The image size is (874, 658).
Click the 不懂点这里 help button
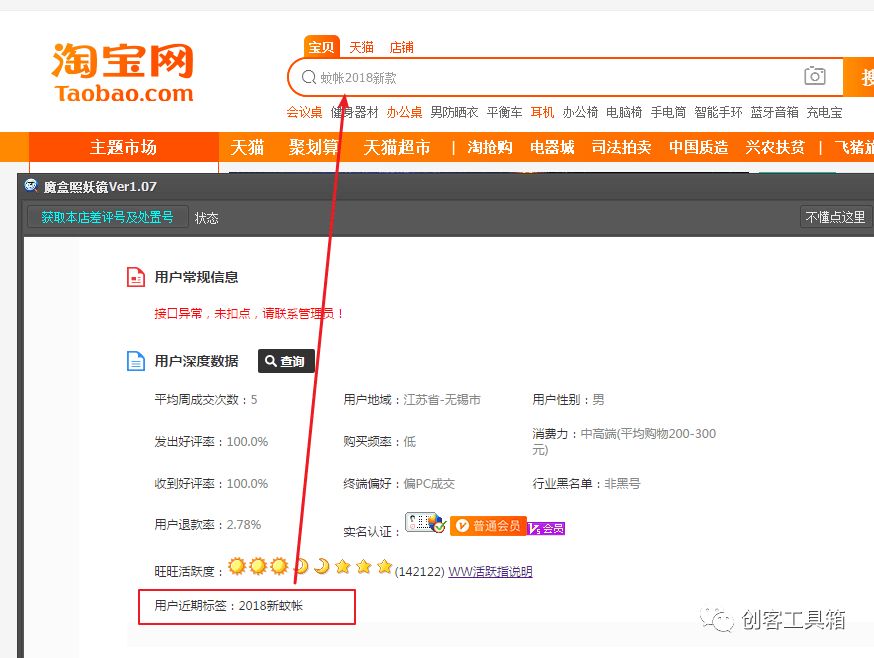tap(836, 217)
